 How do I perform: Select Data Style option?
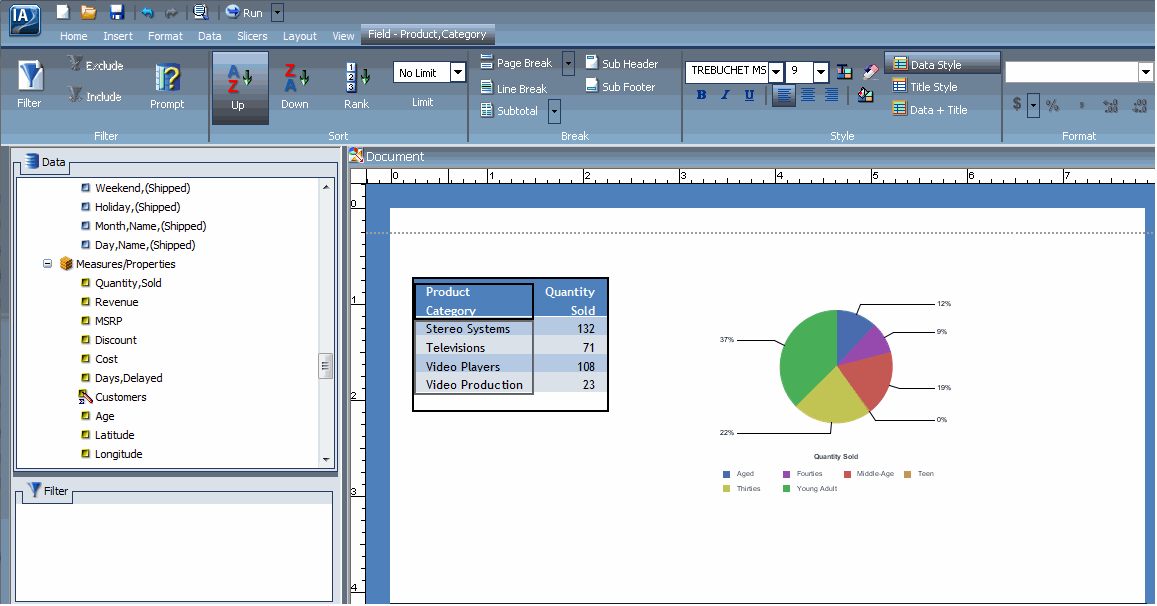[x=943, y=64]
